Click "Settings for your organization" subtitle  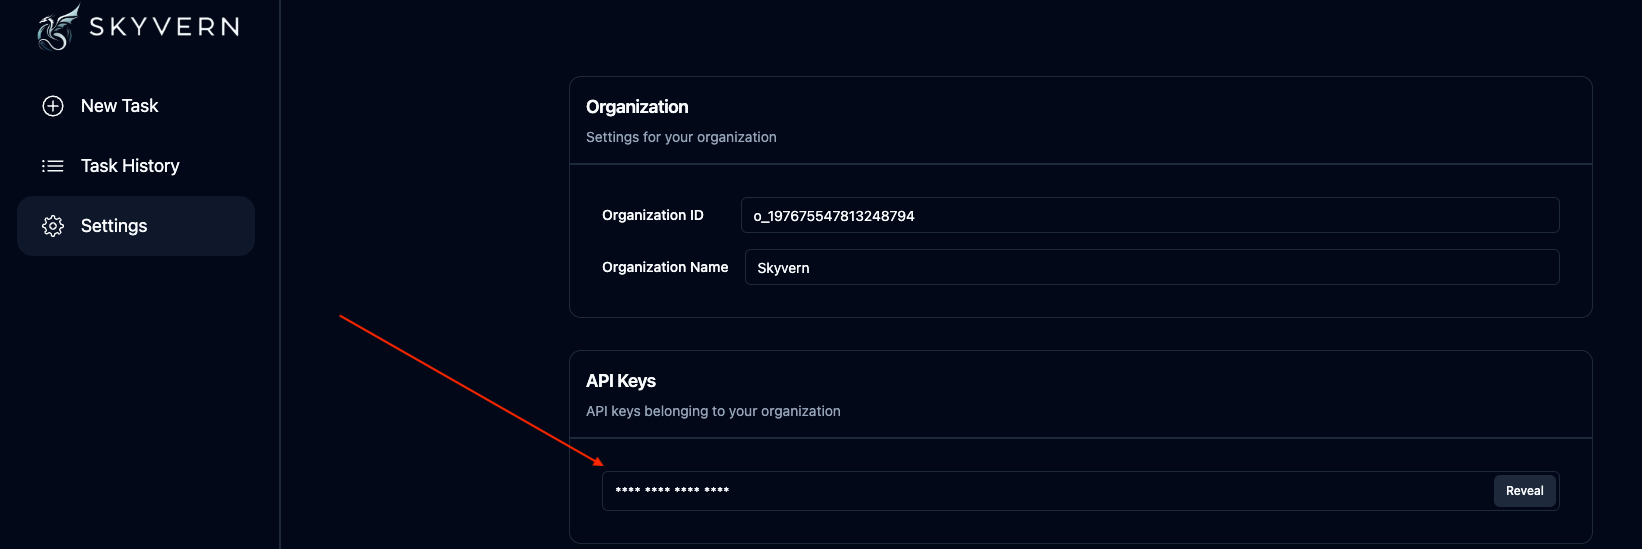pyautogui.click(x=681, y=137)
